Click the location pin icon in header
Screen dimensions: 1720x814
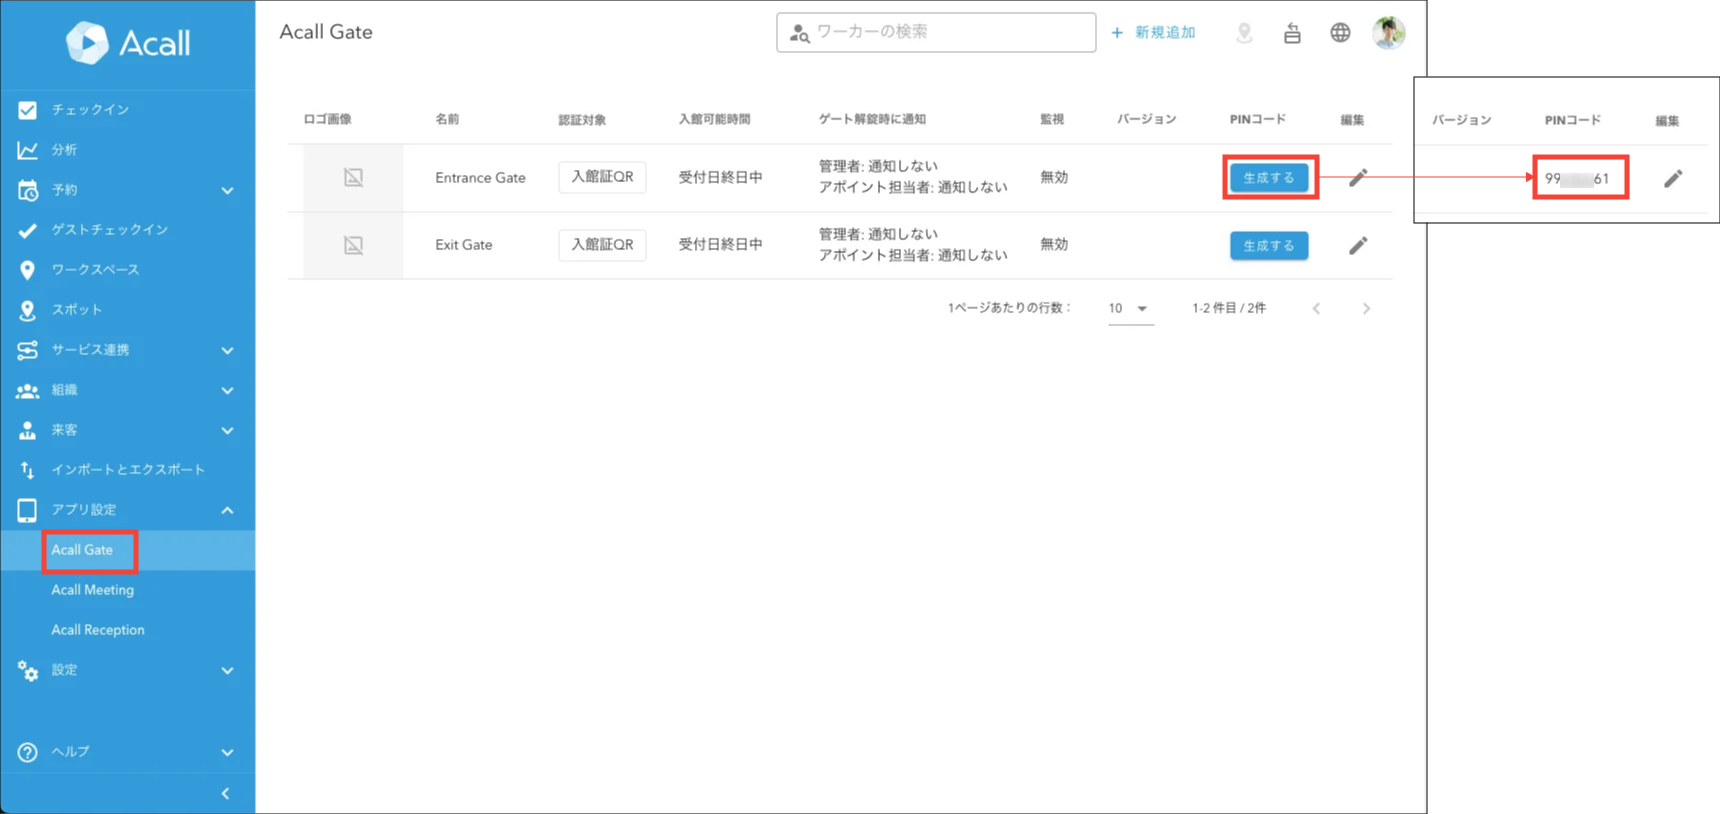click(x=1244, y=33)
